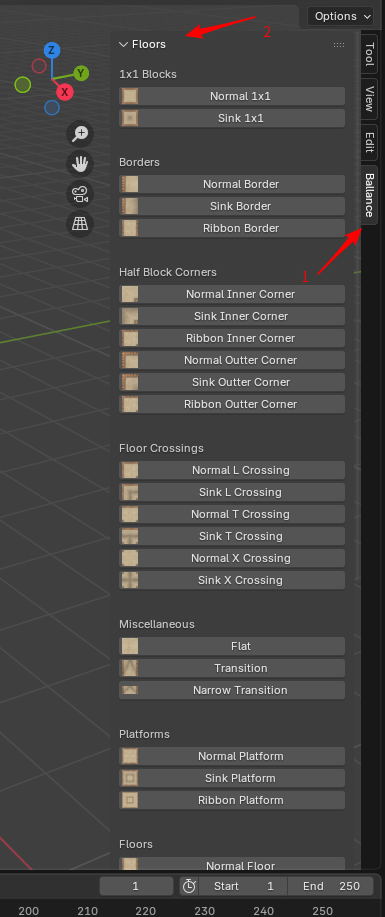Click the green Y axis gizmo circle
The width and height of the screenshot is (385, 917).
[81, 73]
